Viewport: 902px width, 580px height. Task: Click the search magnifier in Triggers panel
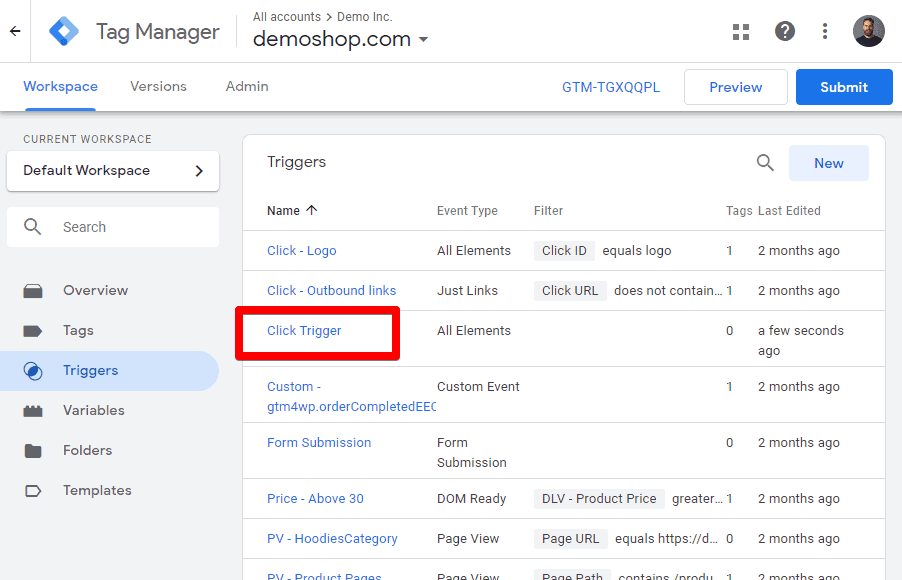click(x=765, y=163)
